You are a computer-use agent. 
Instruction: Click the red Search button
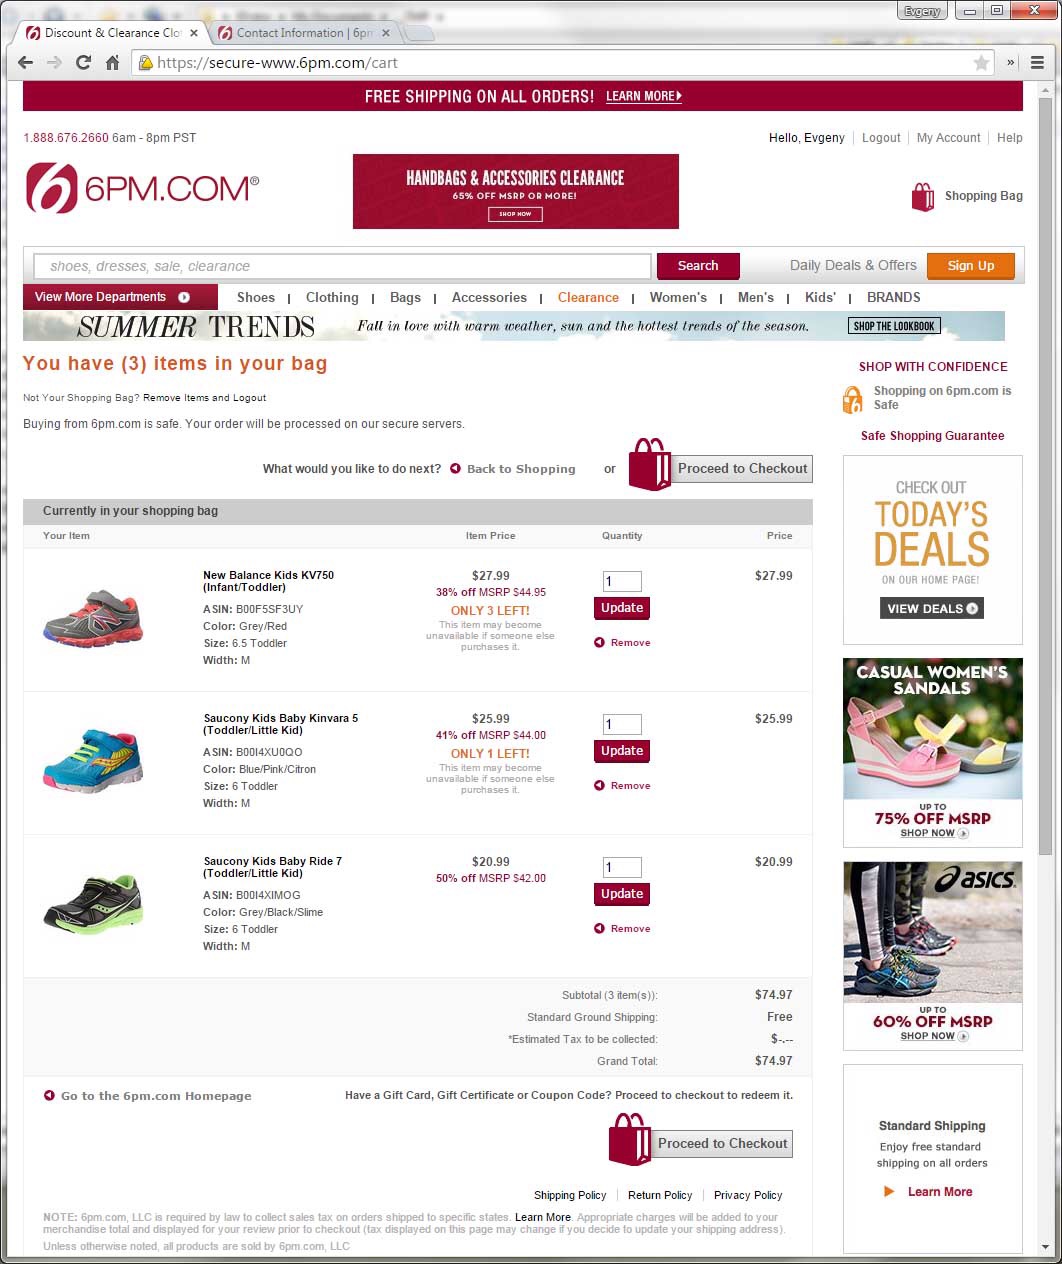[698, 266]
